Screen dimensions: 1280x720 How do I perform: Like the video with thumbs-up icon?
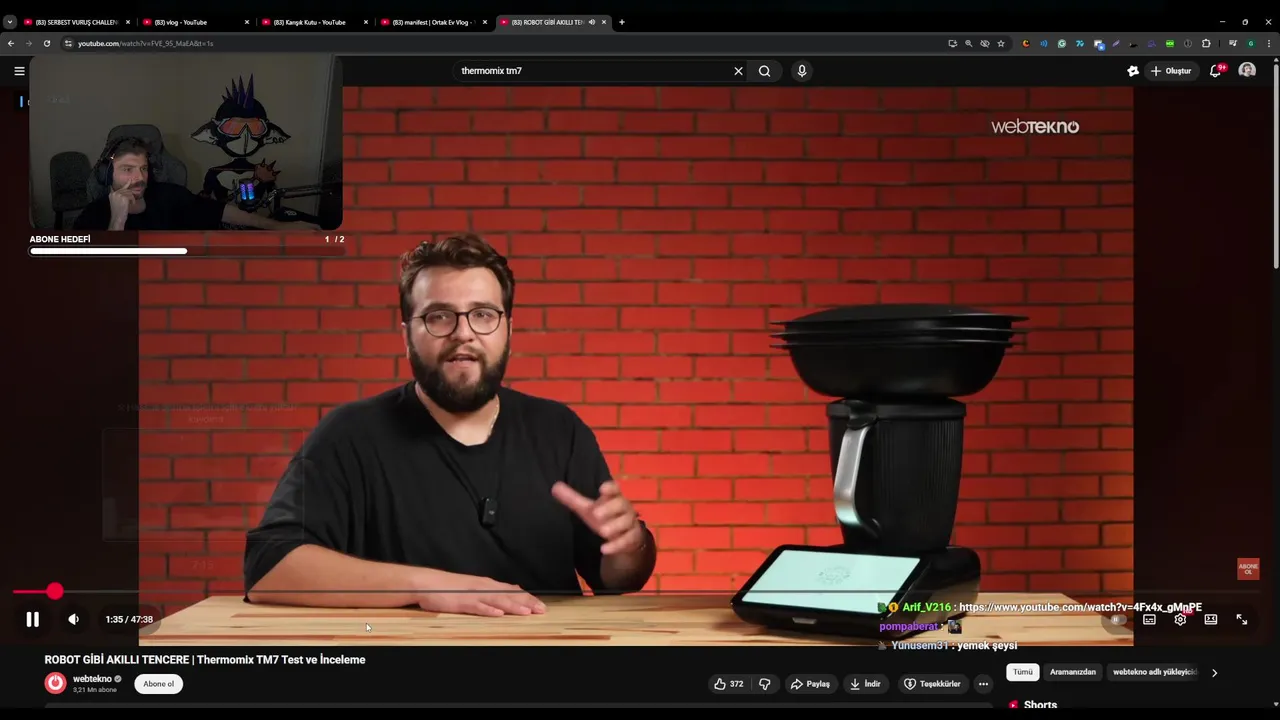tap(728, 684)
